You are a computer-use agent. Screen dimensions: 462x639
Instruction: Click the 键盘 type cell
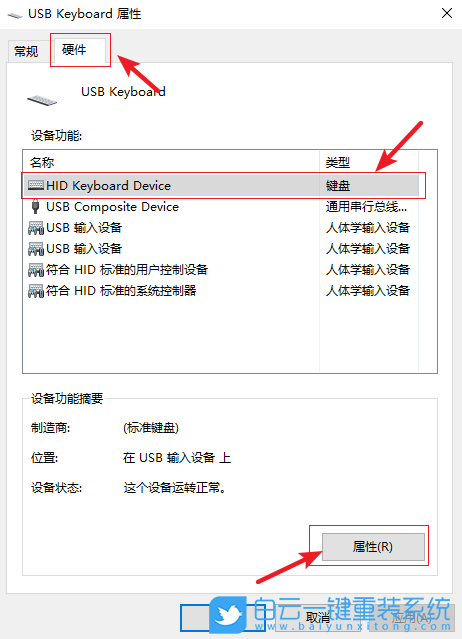pyautogui.click(x=338, y=186)
